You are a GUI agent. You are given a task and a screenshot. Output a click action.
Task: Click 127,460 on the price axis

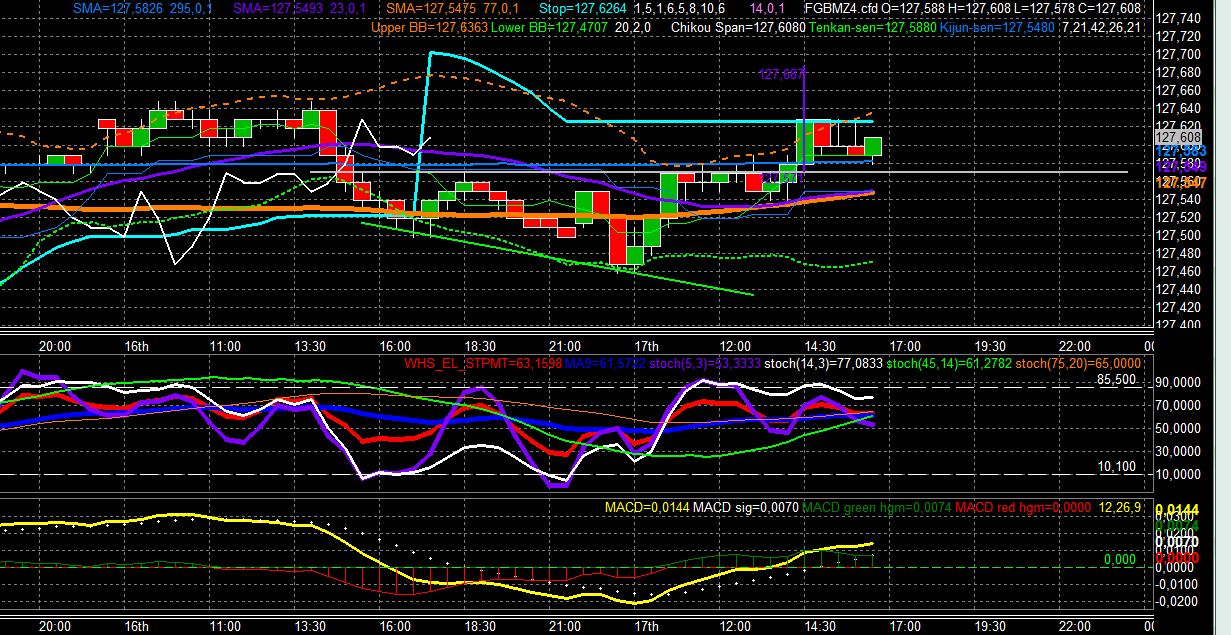(x=1178, y=271)
